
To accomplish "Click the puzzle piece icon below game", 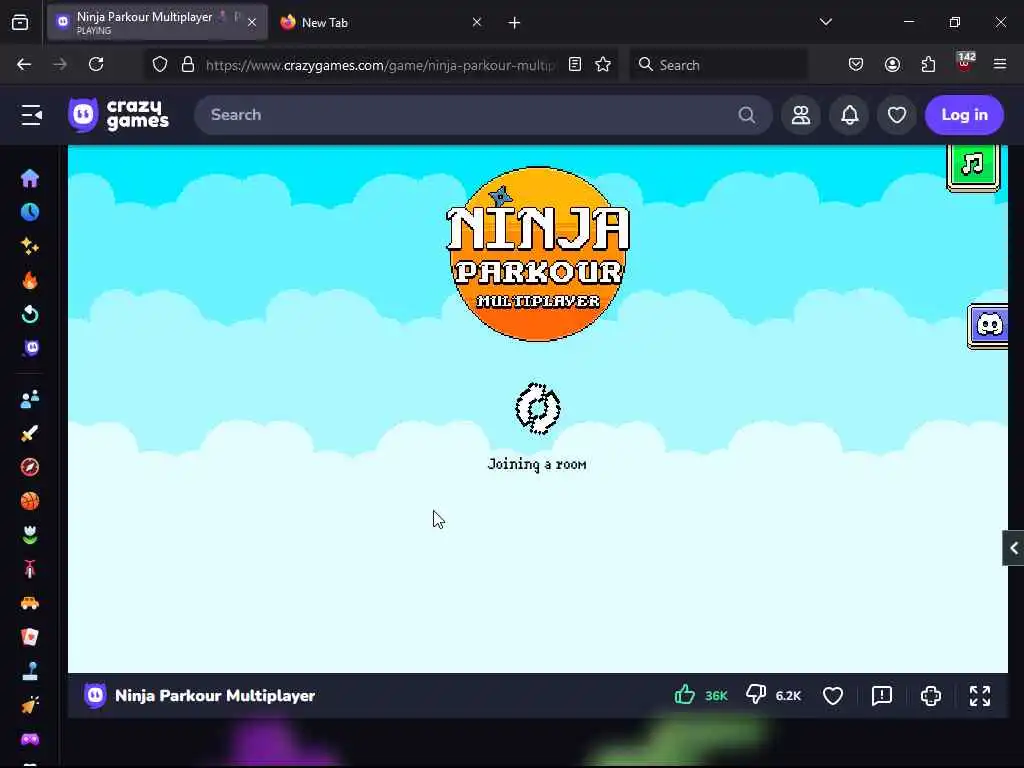I will point(931,696).
